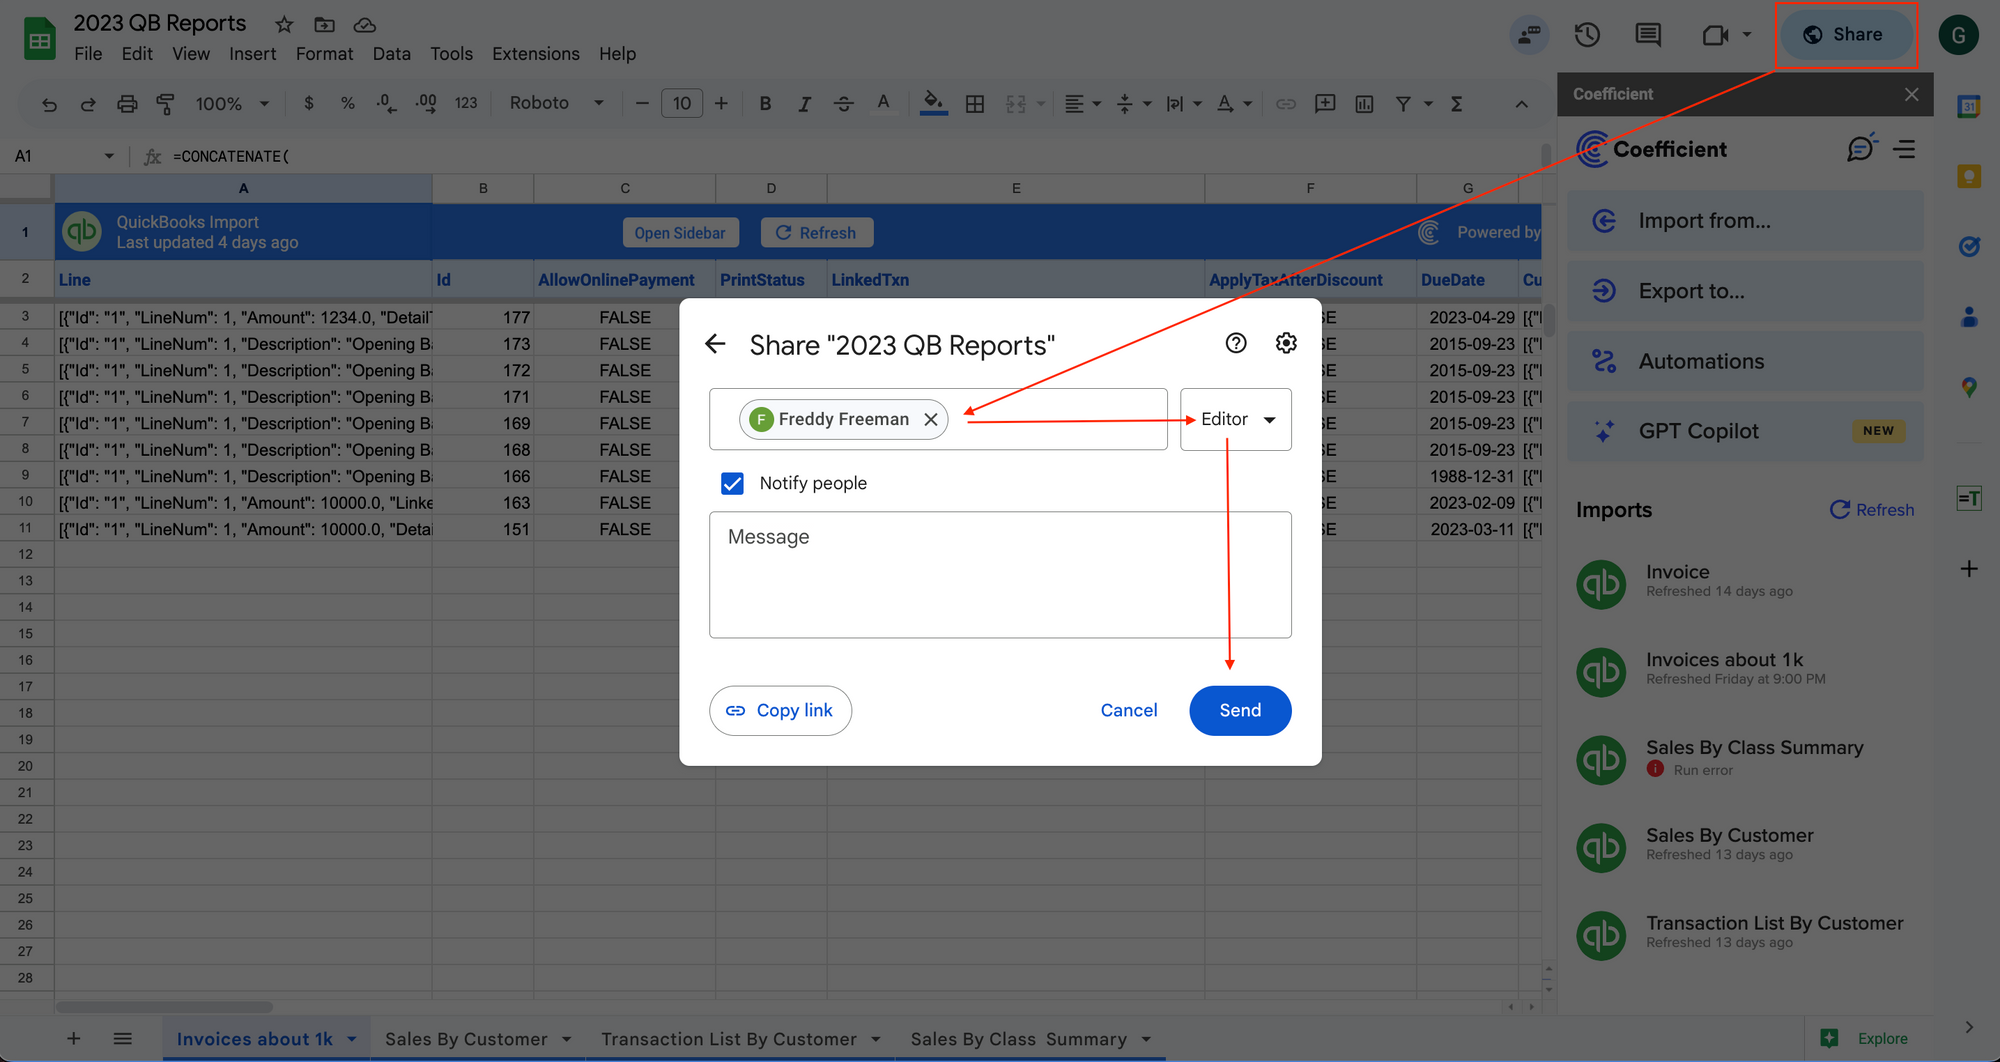Open text color picker
The height and width of the screenshot is (1062, 2000).
pos(883,103)
